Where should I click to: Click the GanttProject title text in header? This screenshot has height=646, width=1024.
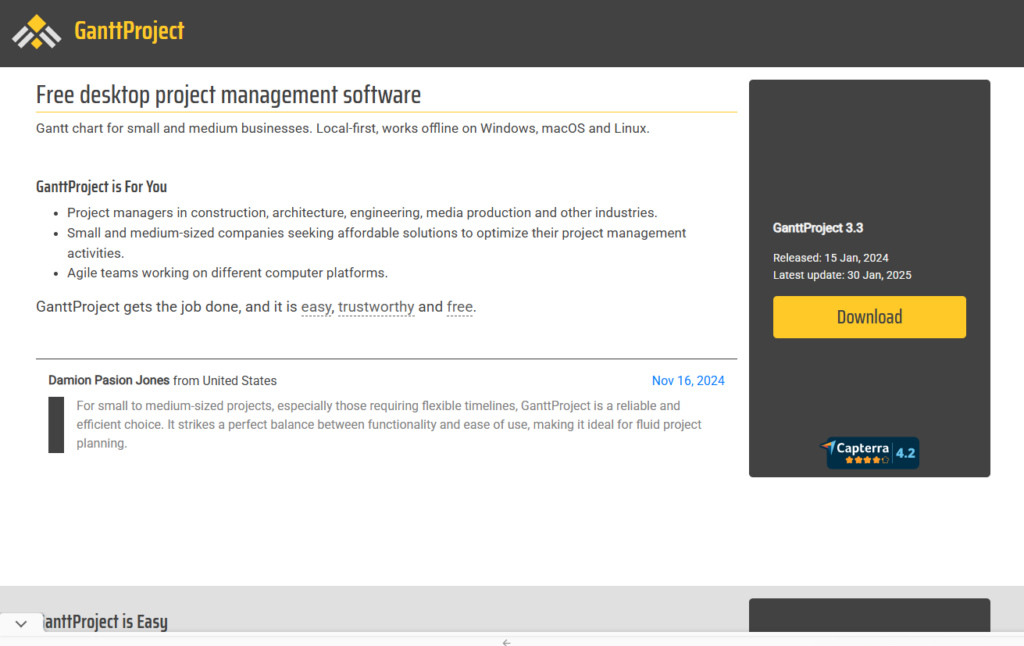coord(129,31)
